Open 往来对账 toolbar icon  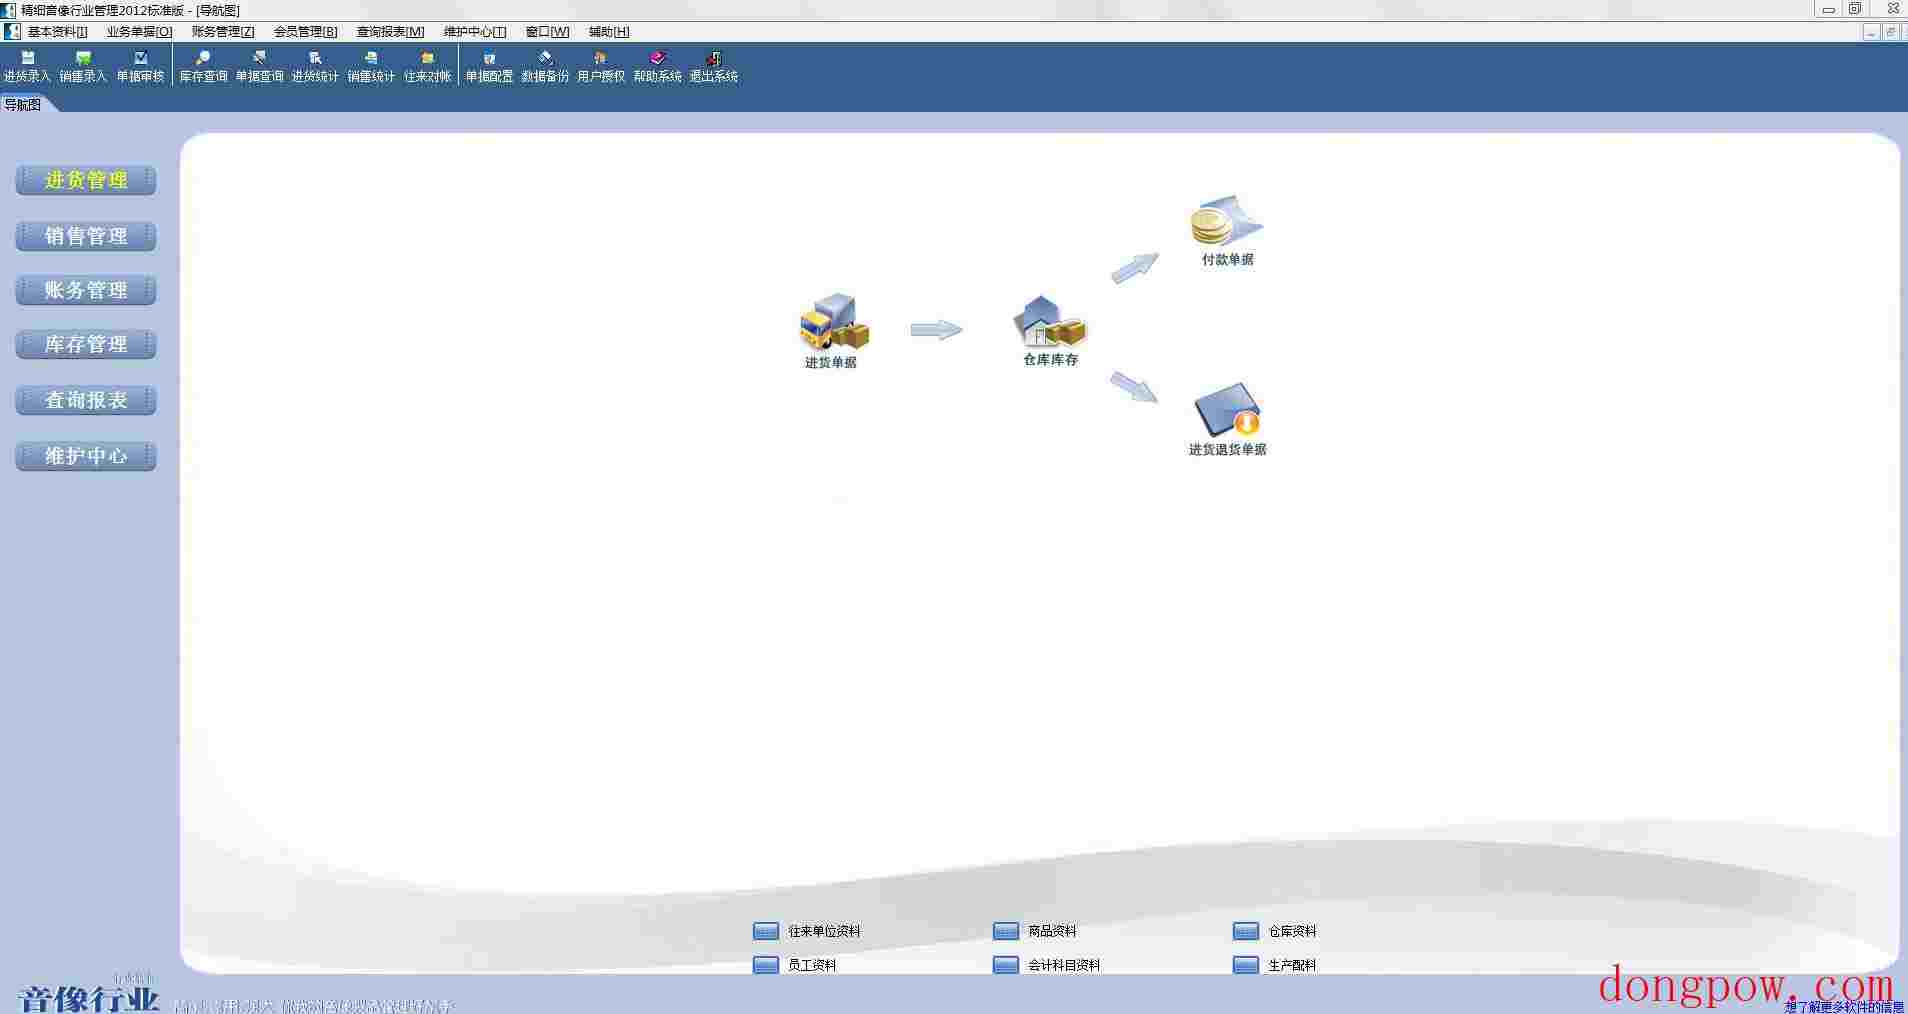[x=427, y=67]
